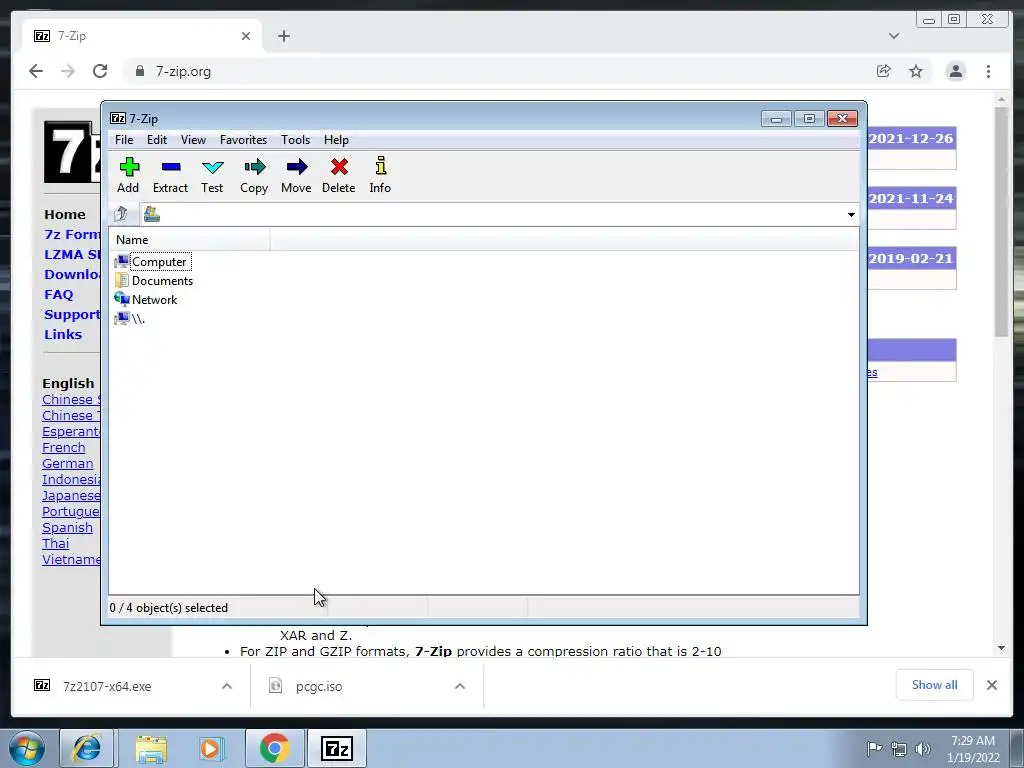Expand the address bar path dropdown

tap(851, 215)
